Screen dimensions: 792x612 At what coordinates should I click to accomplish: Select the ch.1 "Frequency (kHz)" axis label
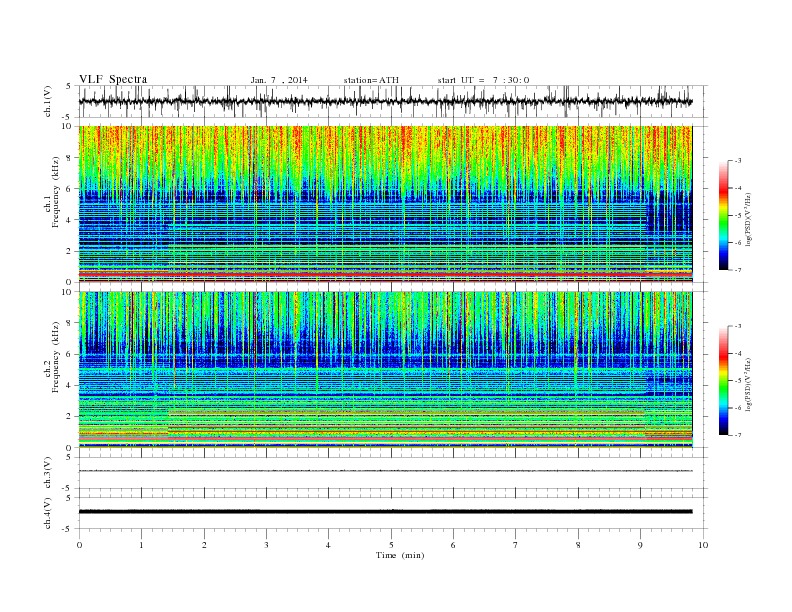click(x=56, y=192)
